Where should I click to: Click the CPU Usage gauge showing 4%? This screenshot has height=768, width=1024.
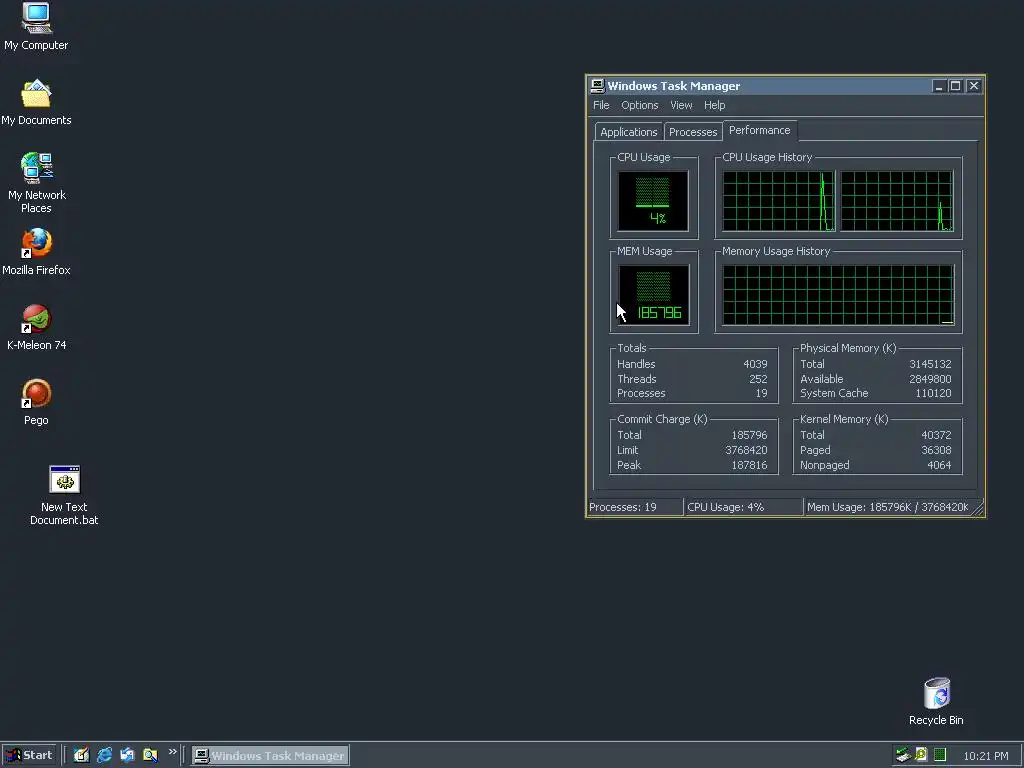point(653,200)
